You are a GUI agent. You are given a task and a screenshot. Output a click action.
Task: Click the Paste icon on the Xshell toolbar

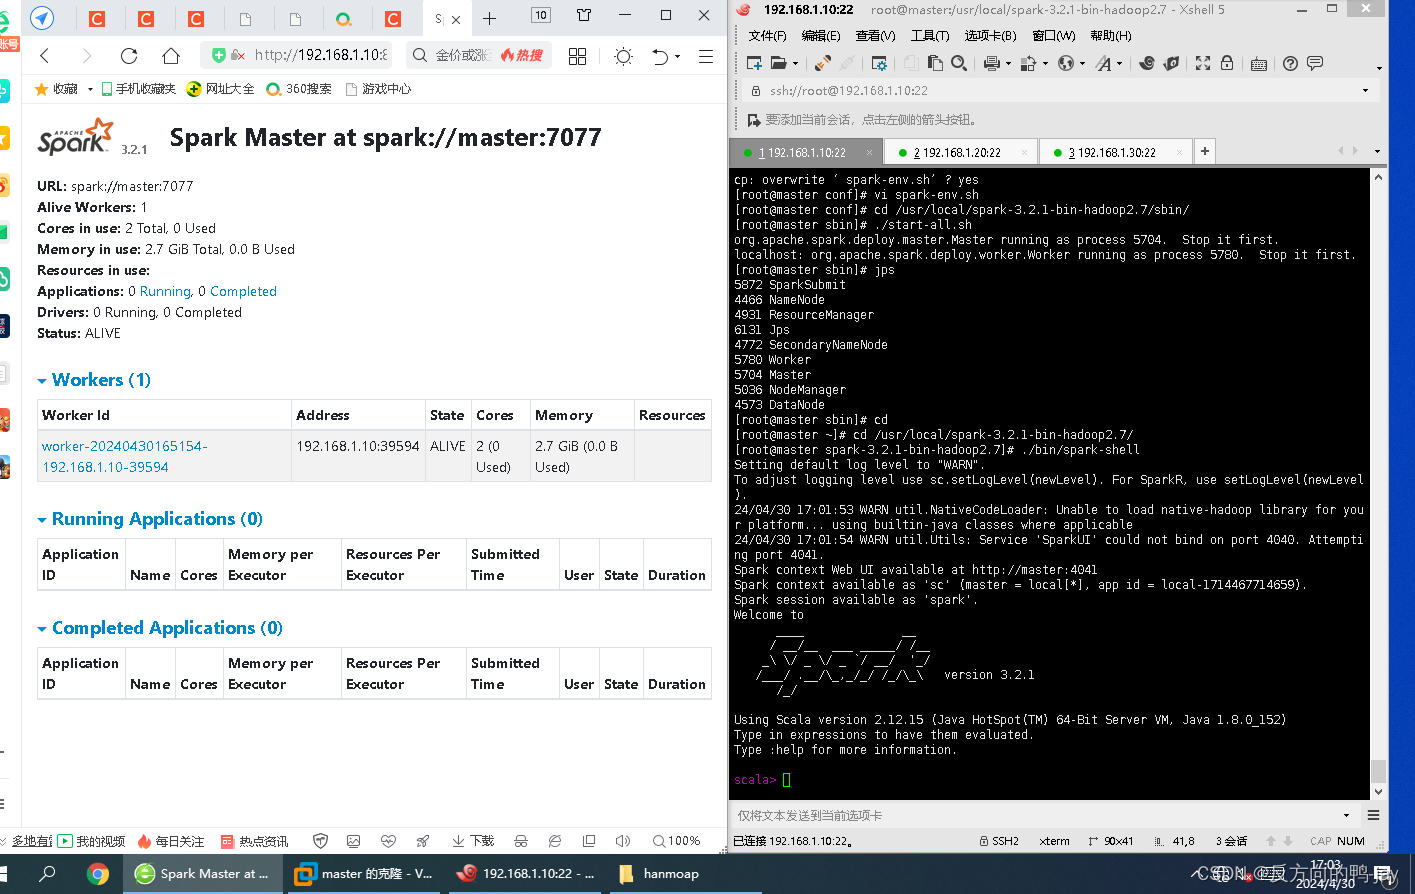[936, 63]
